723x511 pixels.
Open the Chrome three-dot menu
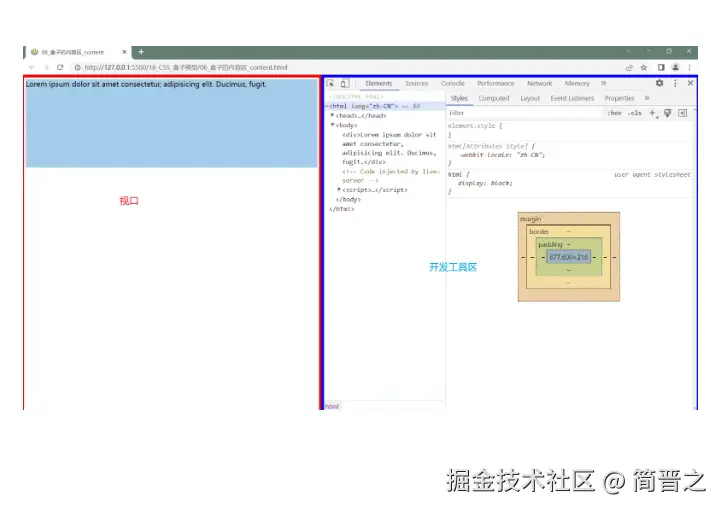click(690, 67)
